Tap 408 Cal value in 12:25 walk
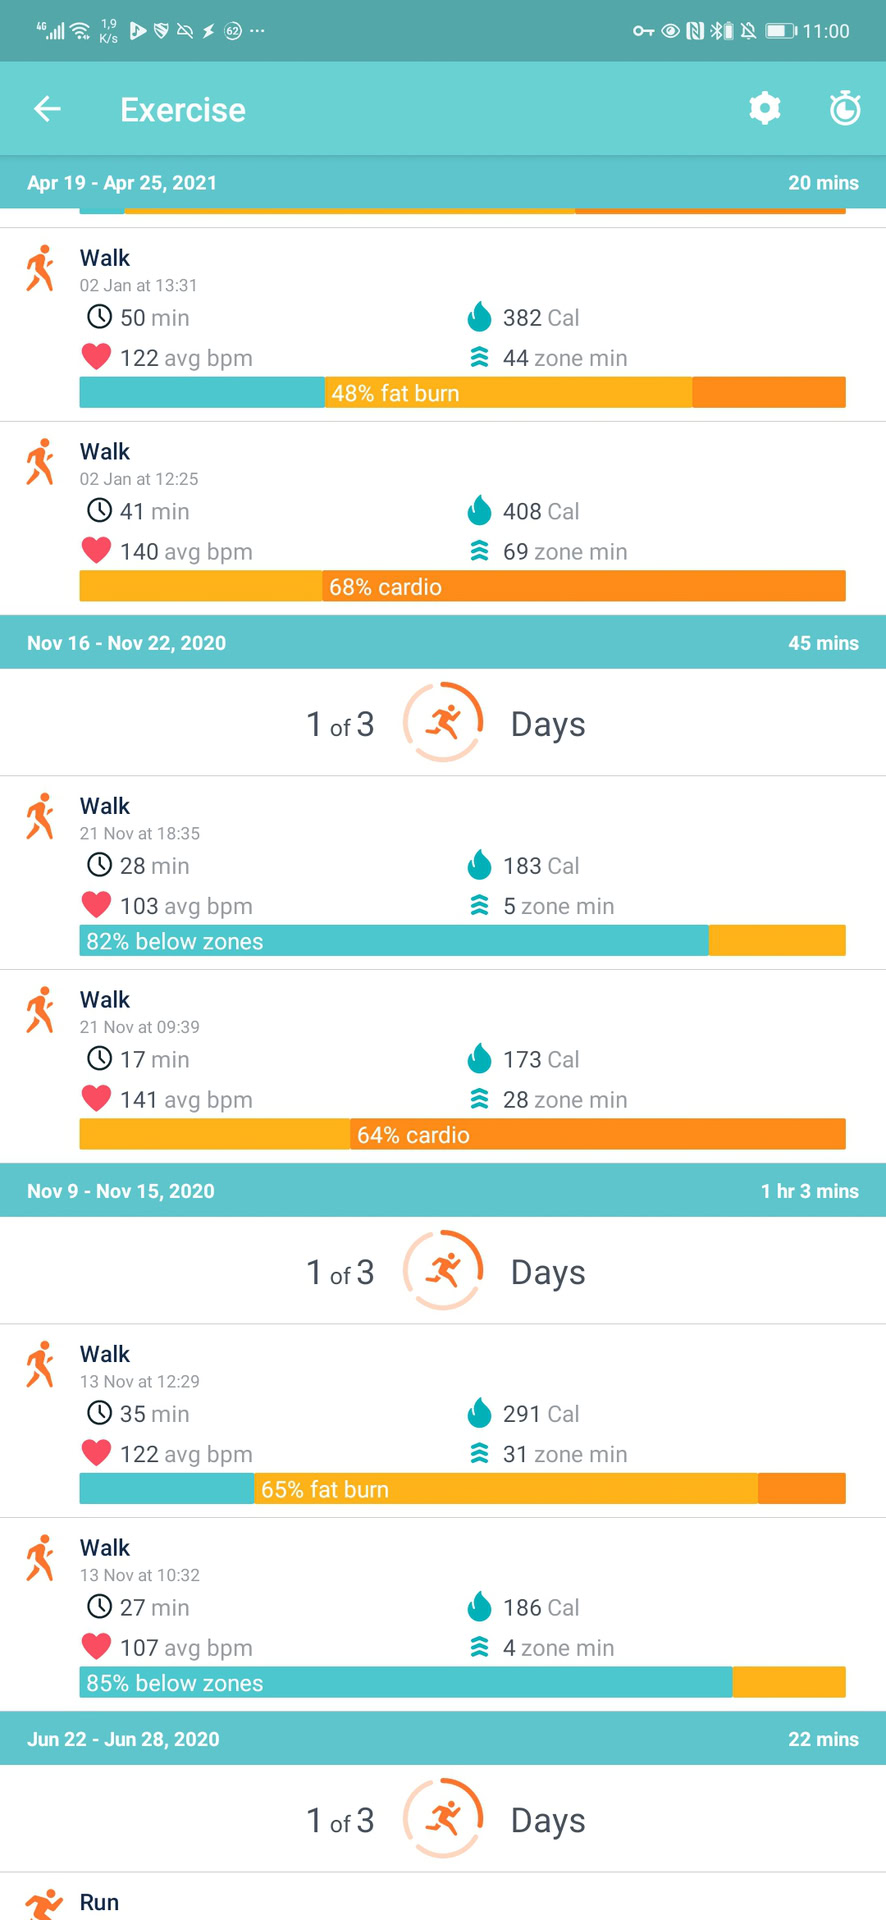The image size is (886, 1920). coord(540,512)
